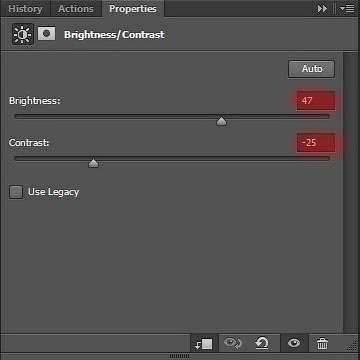Delete adjustment layer trash icon

[322, 343]
